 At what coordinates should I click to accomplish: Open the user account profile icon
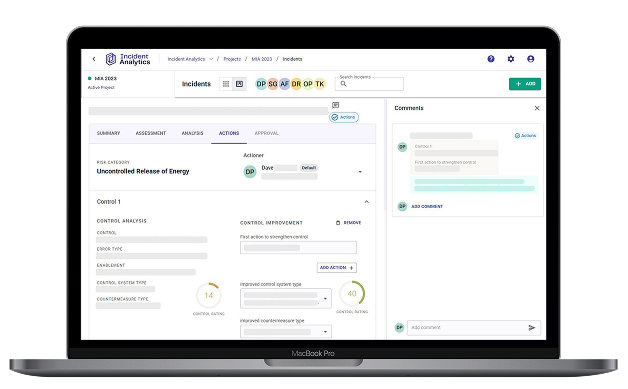[x=531, y=59]
